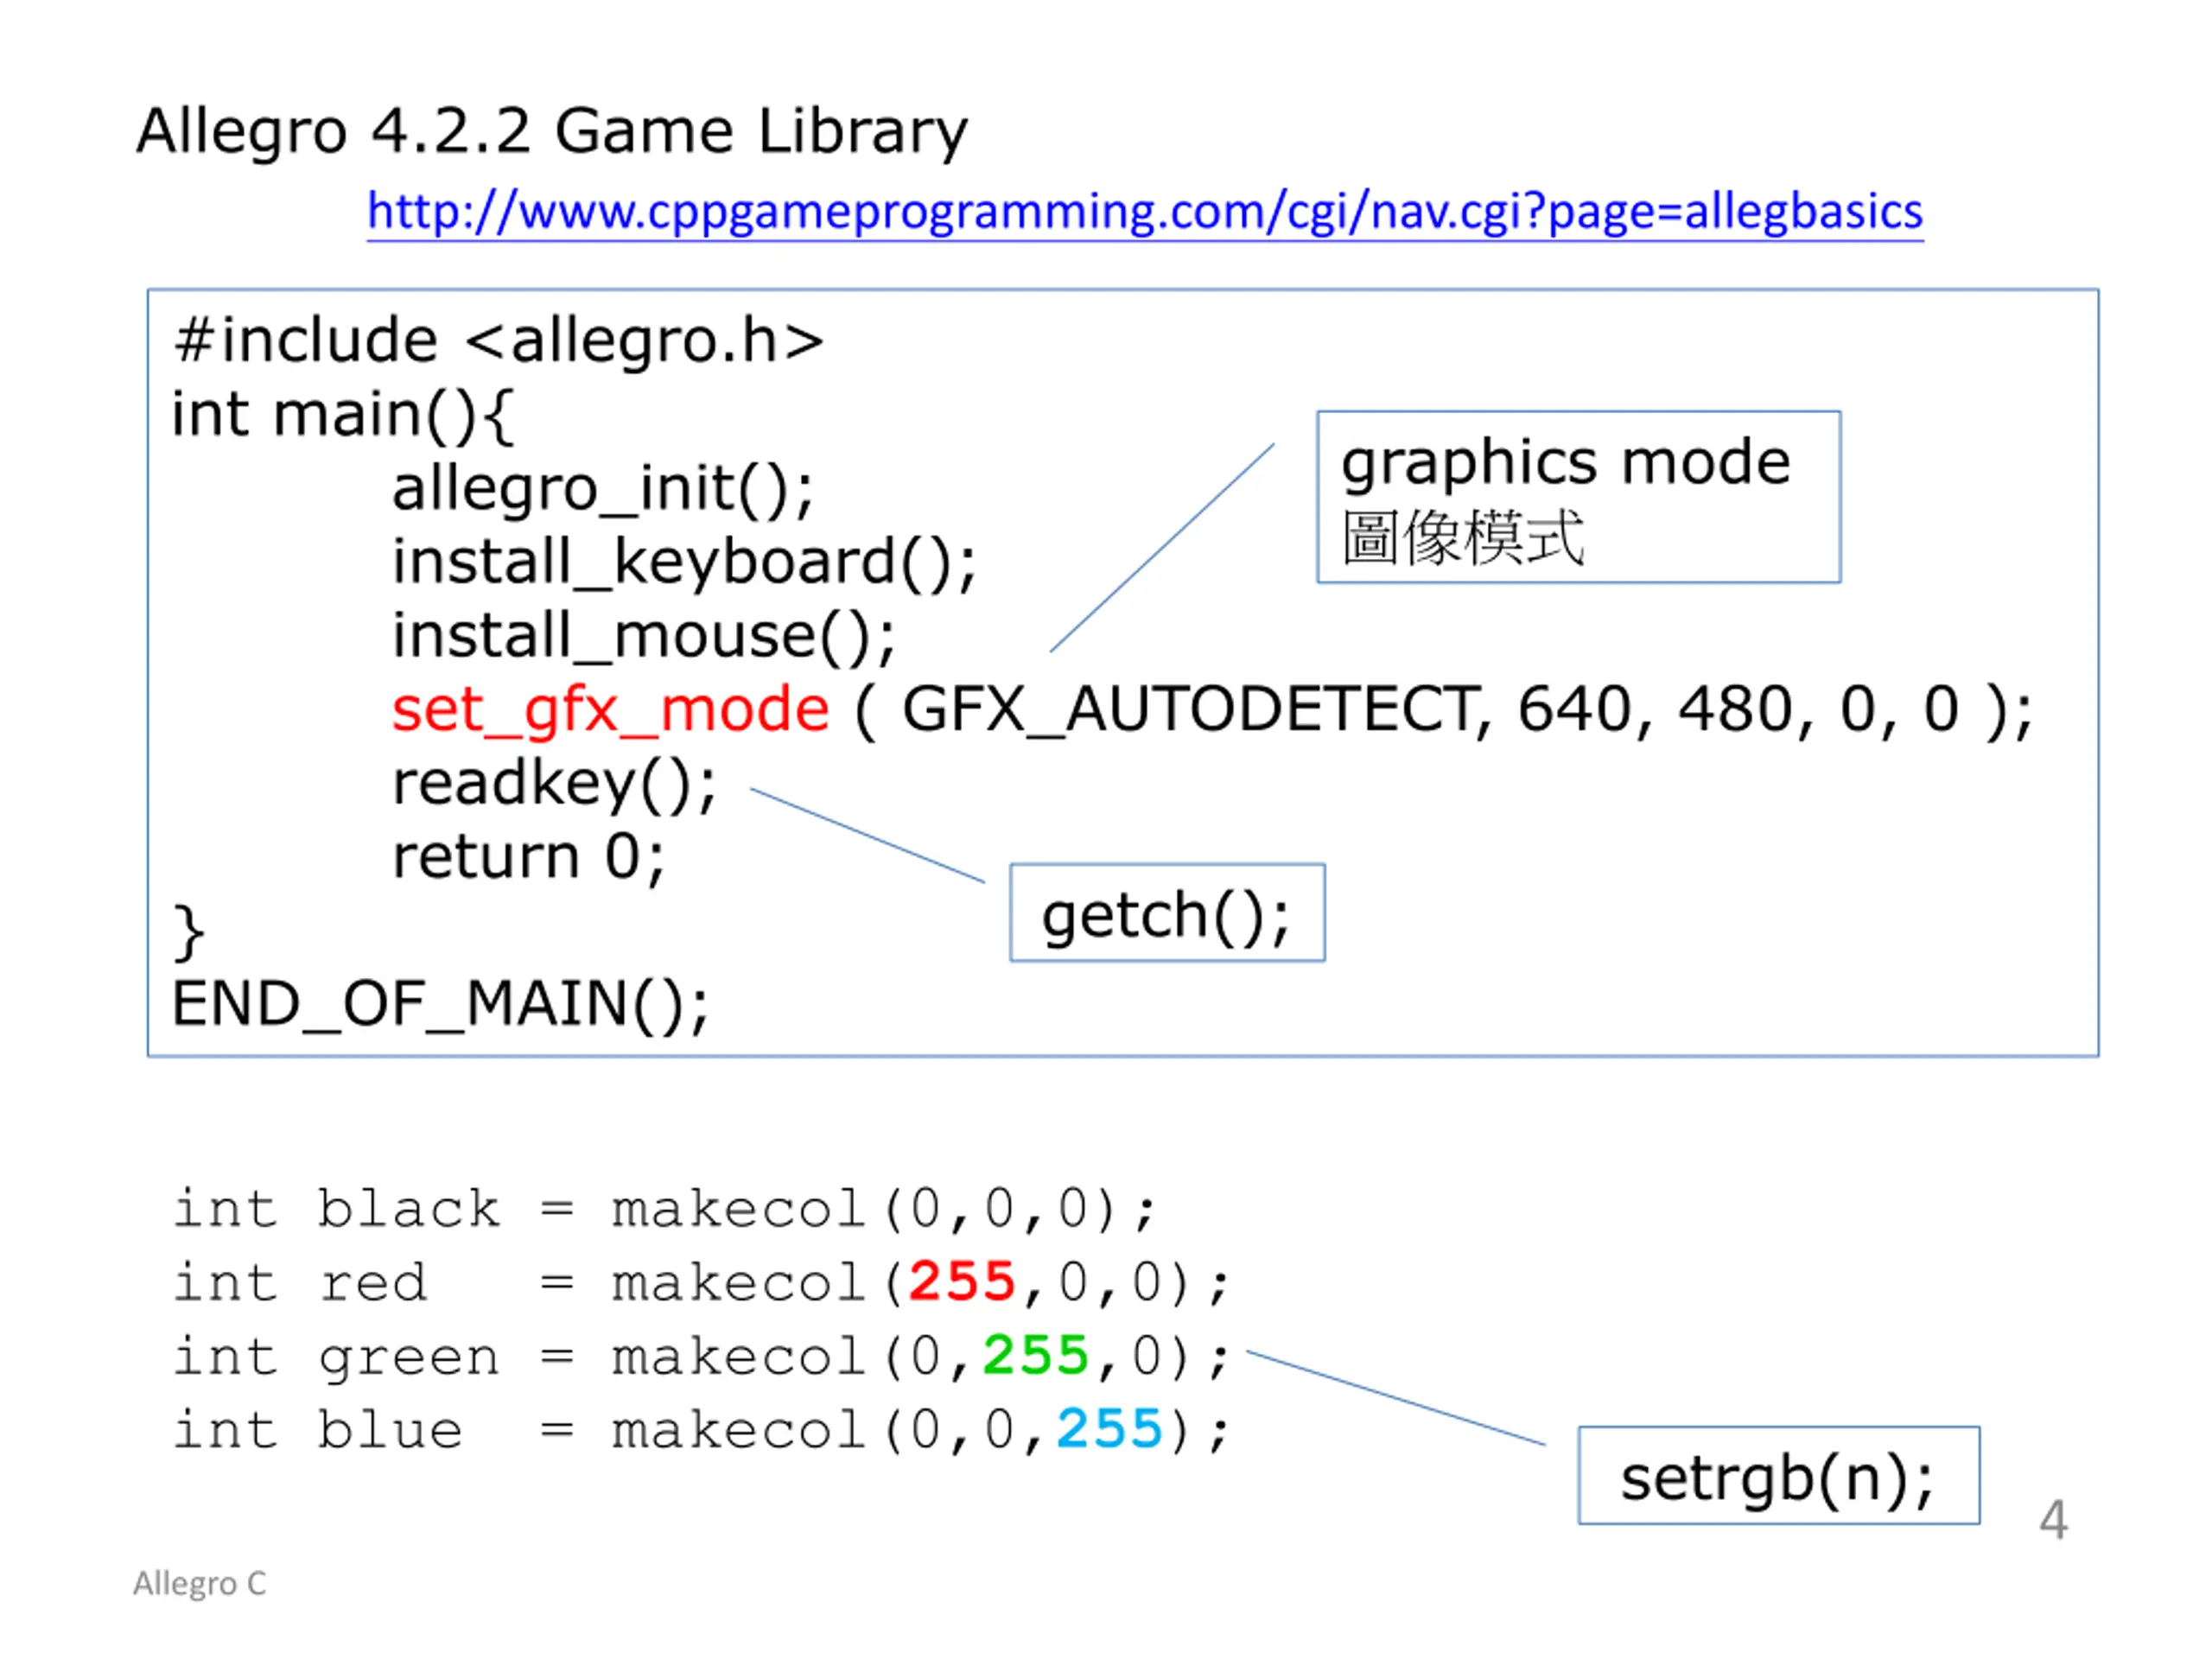The height and width of the screenshot is (1659, 2212).
Task: Click the Allegro C footer text
Action: pyautogui.click(x=200, y=1583)
